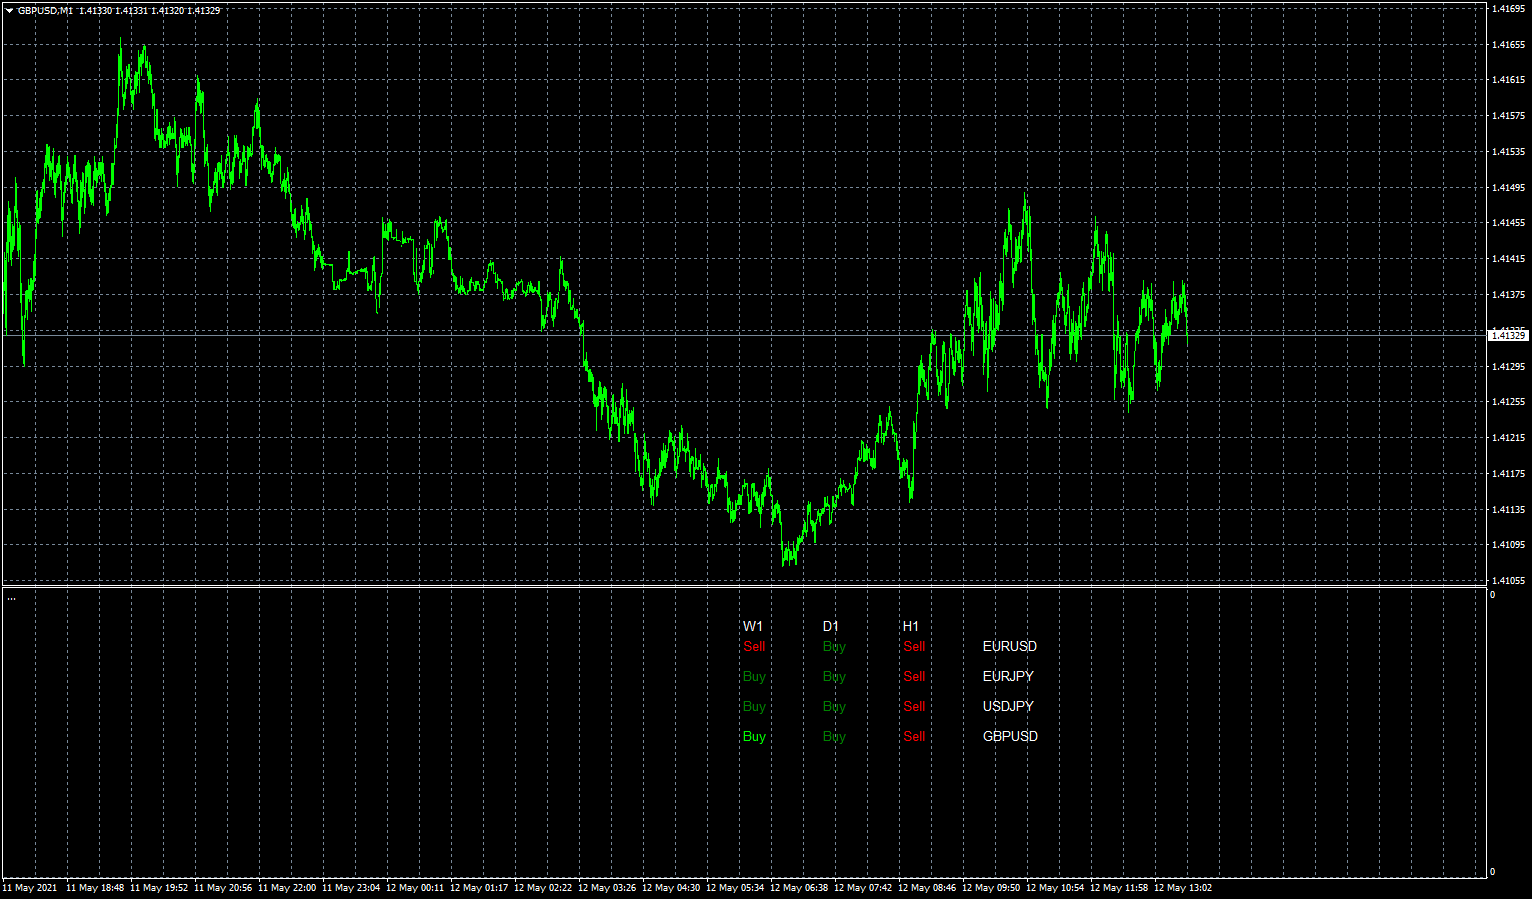Click the H1 Sell signal for USDJPY
The width and height of the screenshot is (1532, 899).
[x=914, y=706]
